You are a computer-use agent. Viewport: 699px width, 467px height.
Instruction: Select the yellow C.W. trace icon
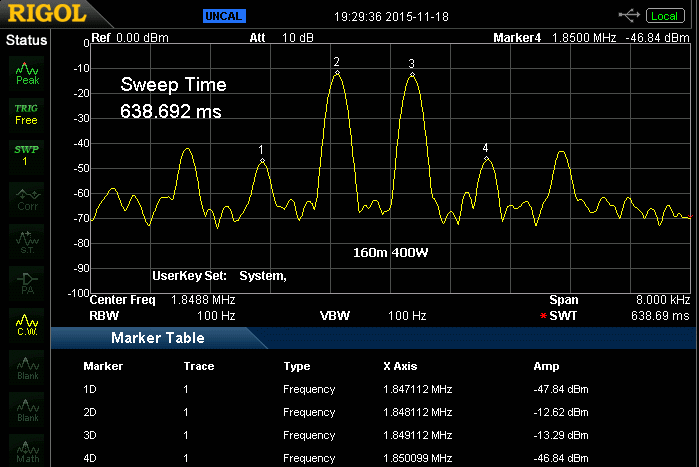point(27,324)
